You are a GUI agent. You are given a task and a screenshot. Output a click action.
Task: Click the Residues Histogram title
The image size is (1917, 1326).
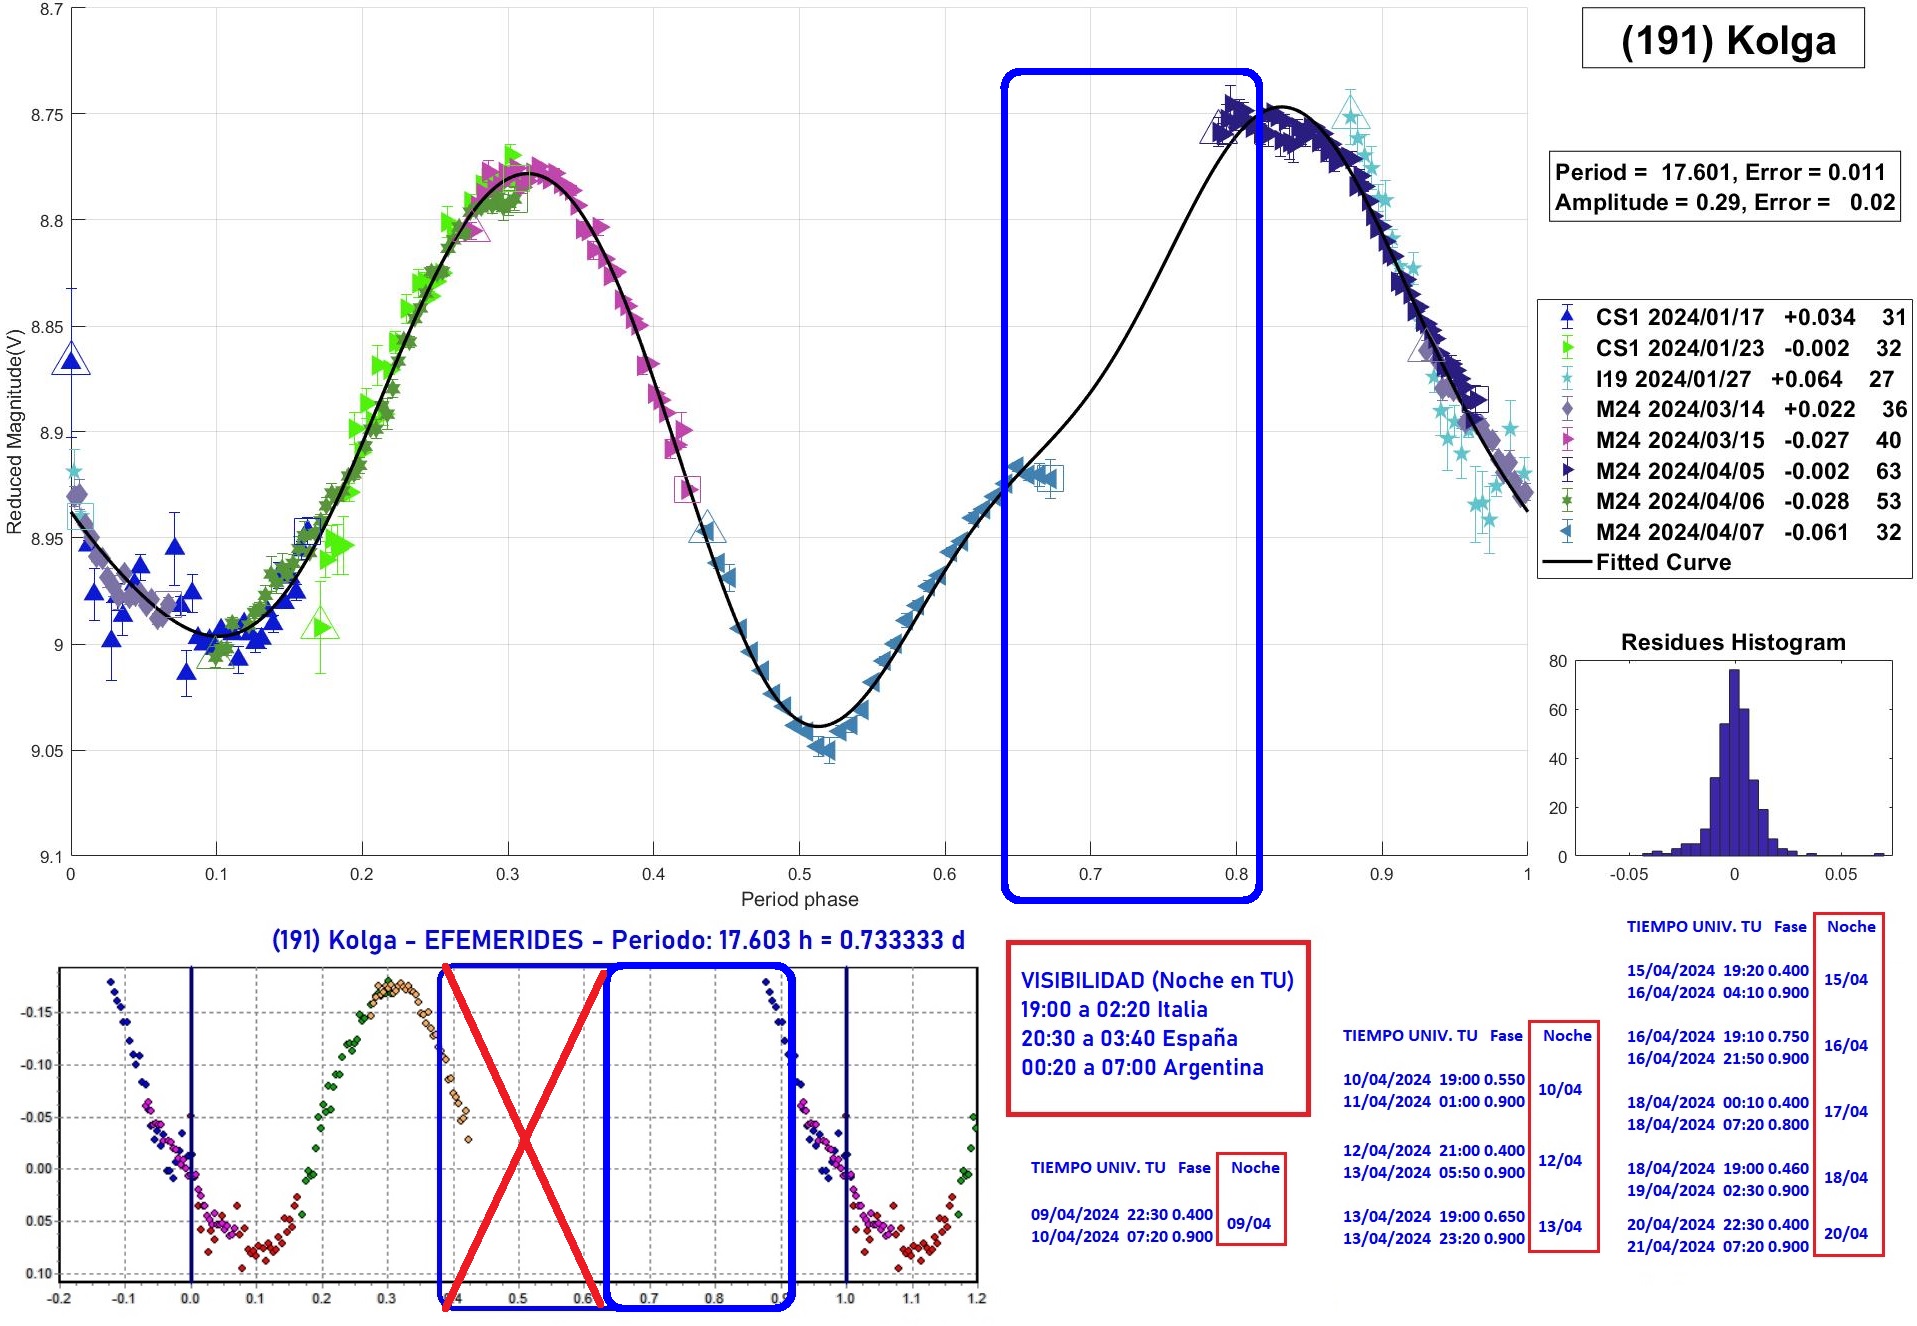[1733, 642]
